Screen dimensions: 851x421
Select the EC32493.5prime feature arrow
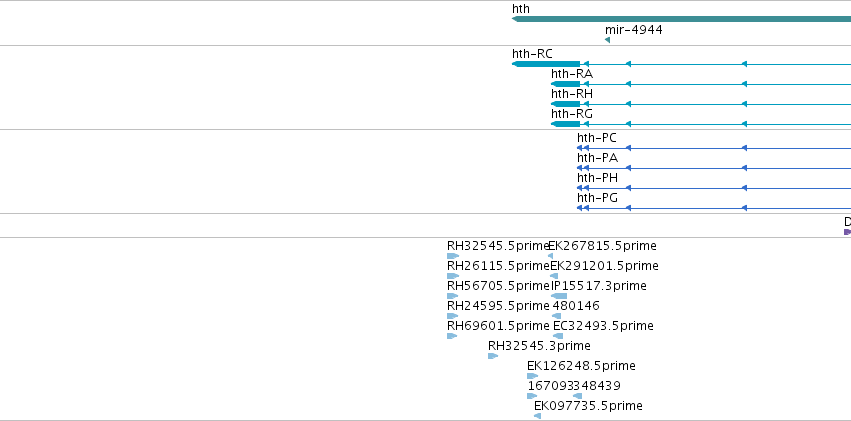[x=558, y=336]
